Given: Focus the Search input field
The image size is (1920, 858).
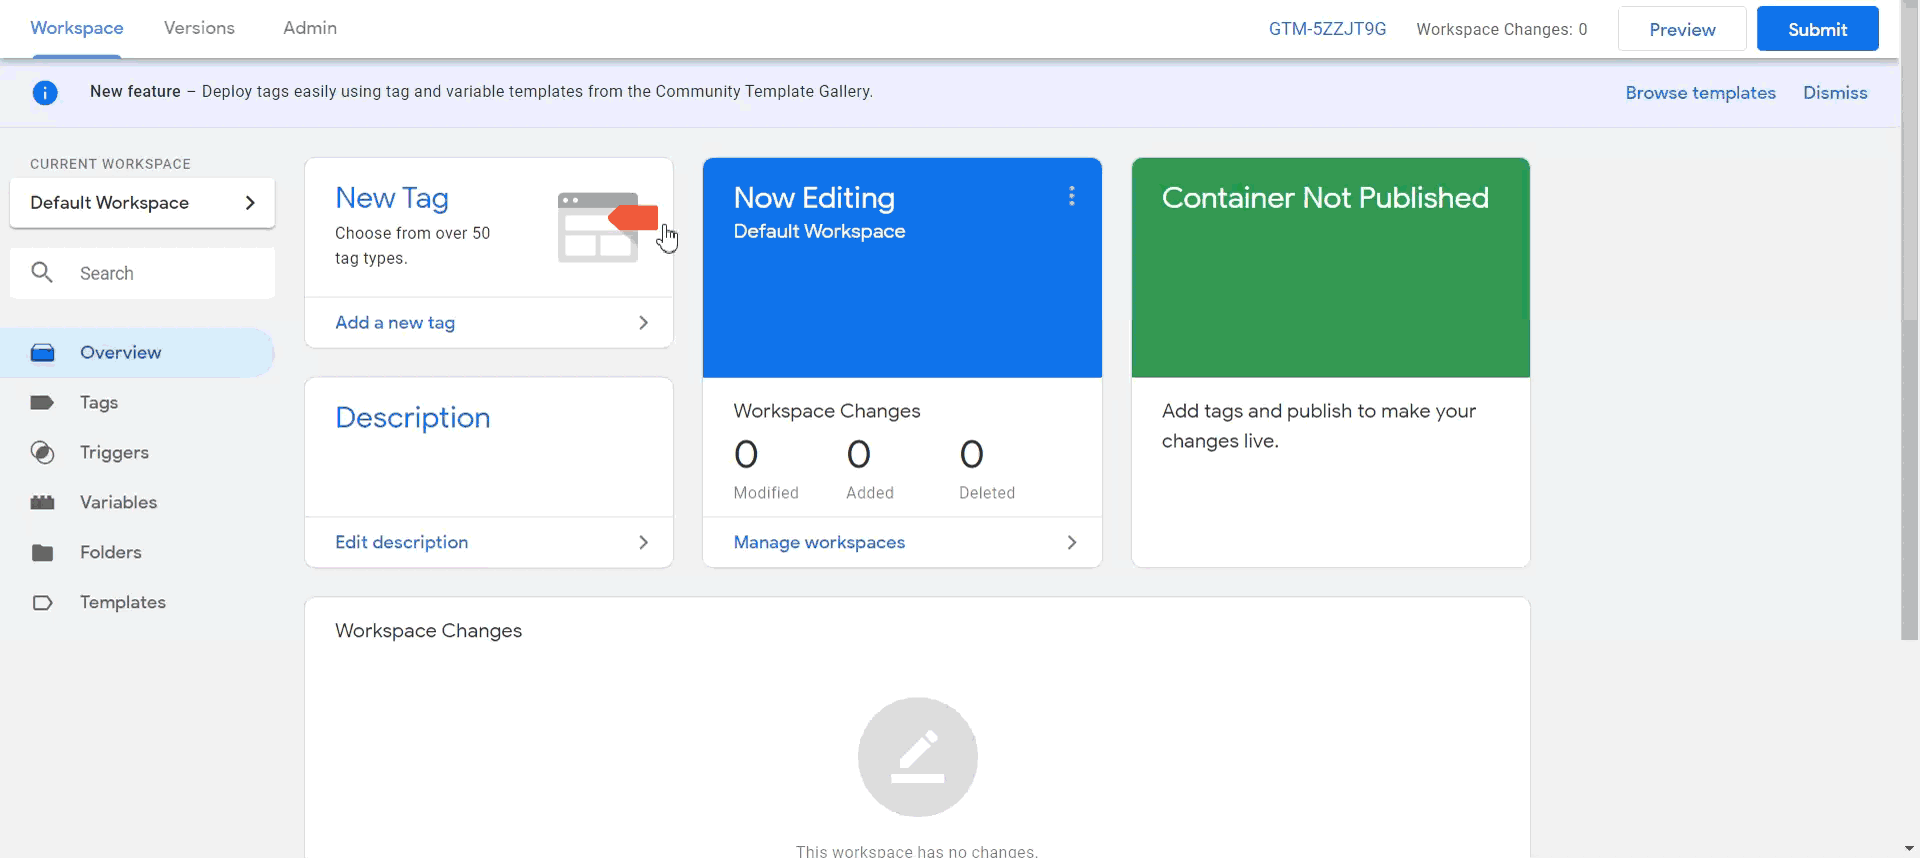Looking at the screenshot, I should coord(142,273).
